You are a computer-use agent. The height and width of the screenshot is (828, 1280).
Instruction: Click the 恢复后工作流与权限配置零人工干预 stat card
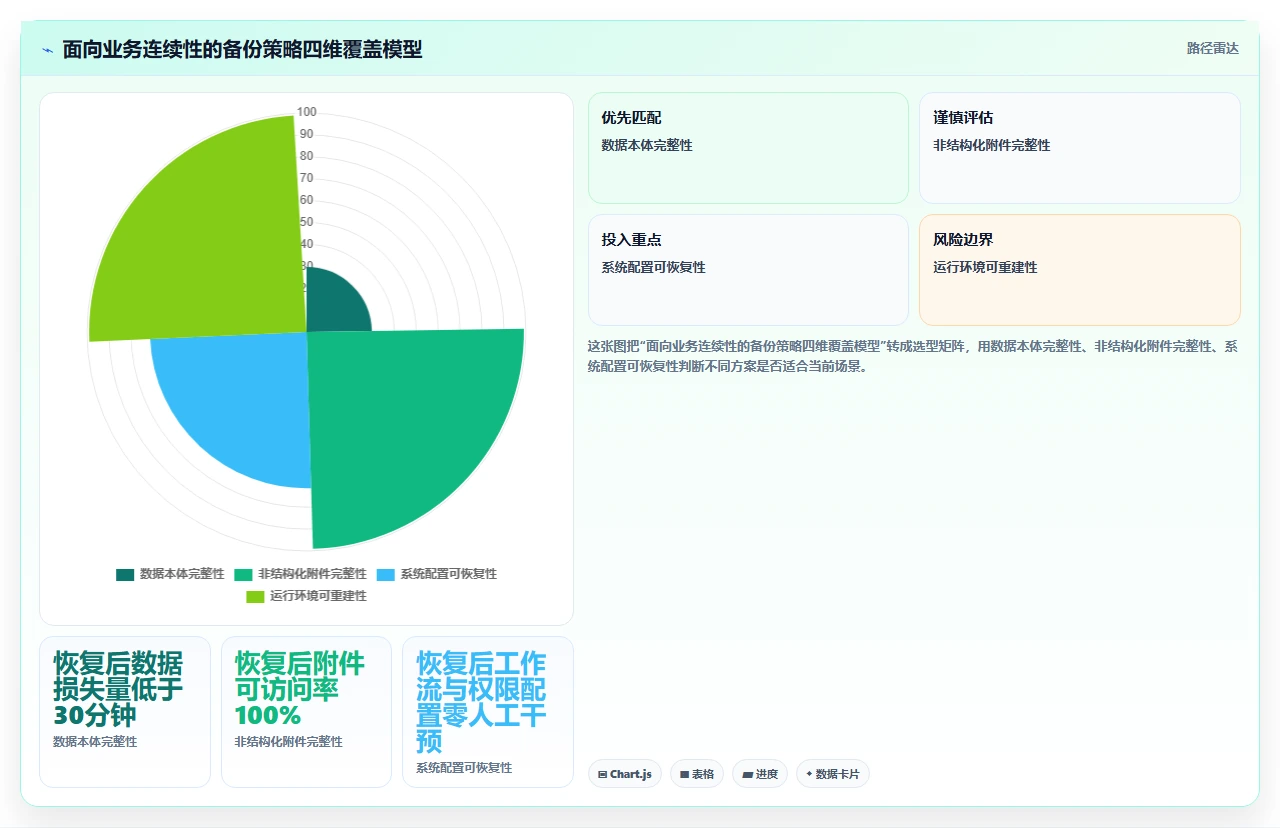[x=488, y=712]
